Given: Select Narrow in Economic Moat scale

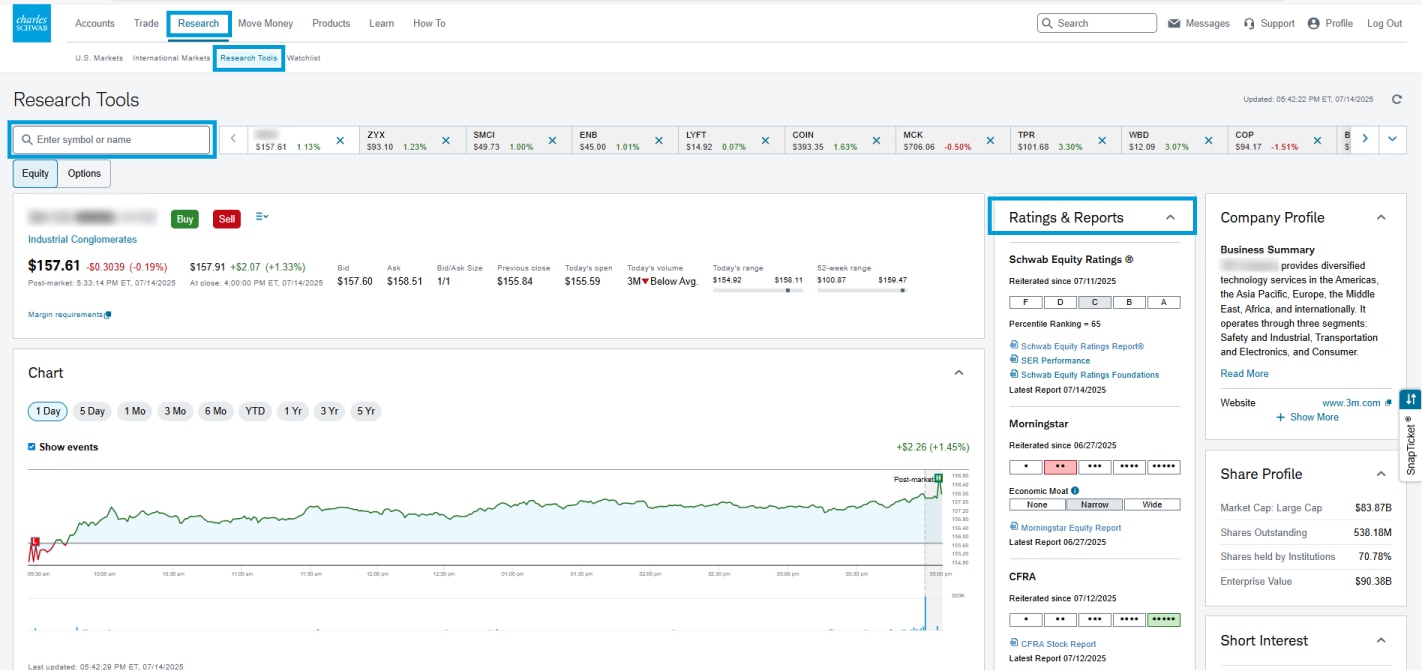Looking at the screenshot, I should pos(1094,505).
